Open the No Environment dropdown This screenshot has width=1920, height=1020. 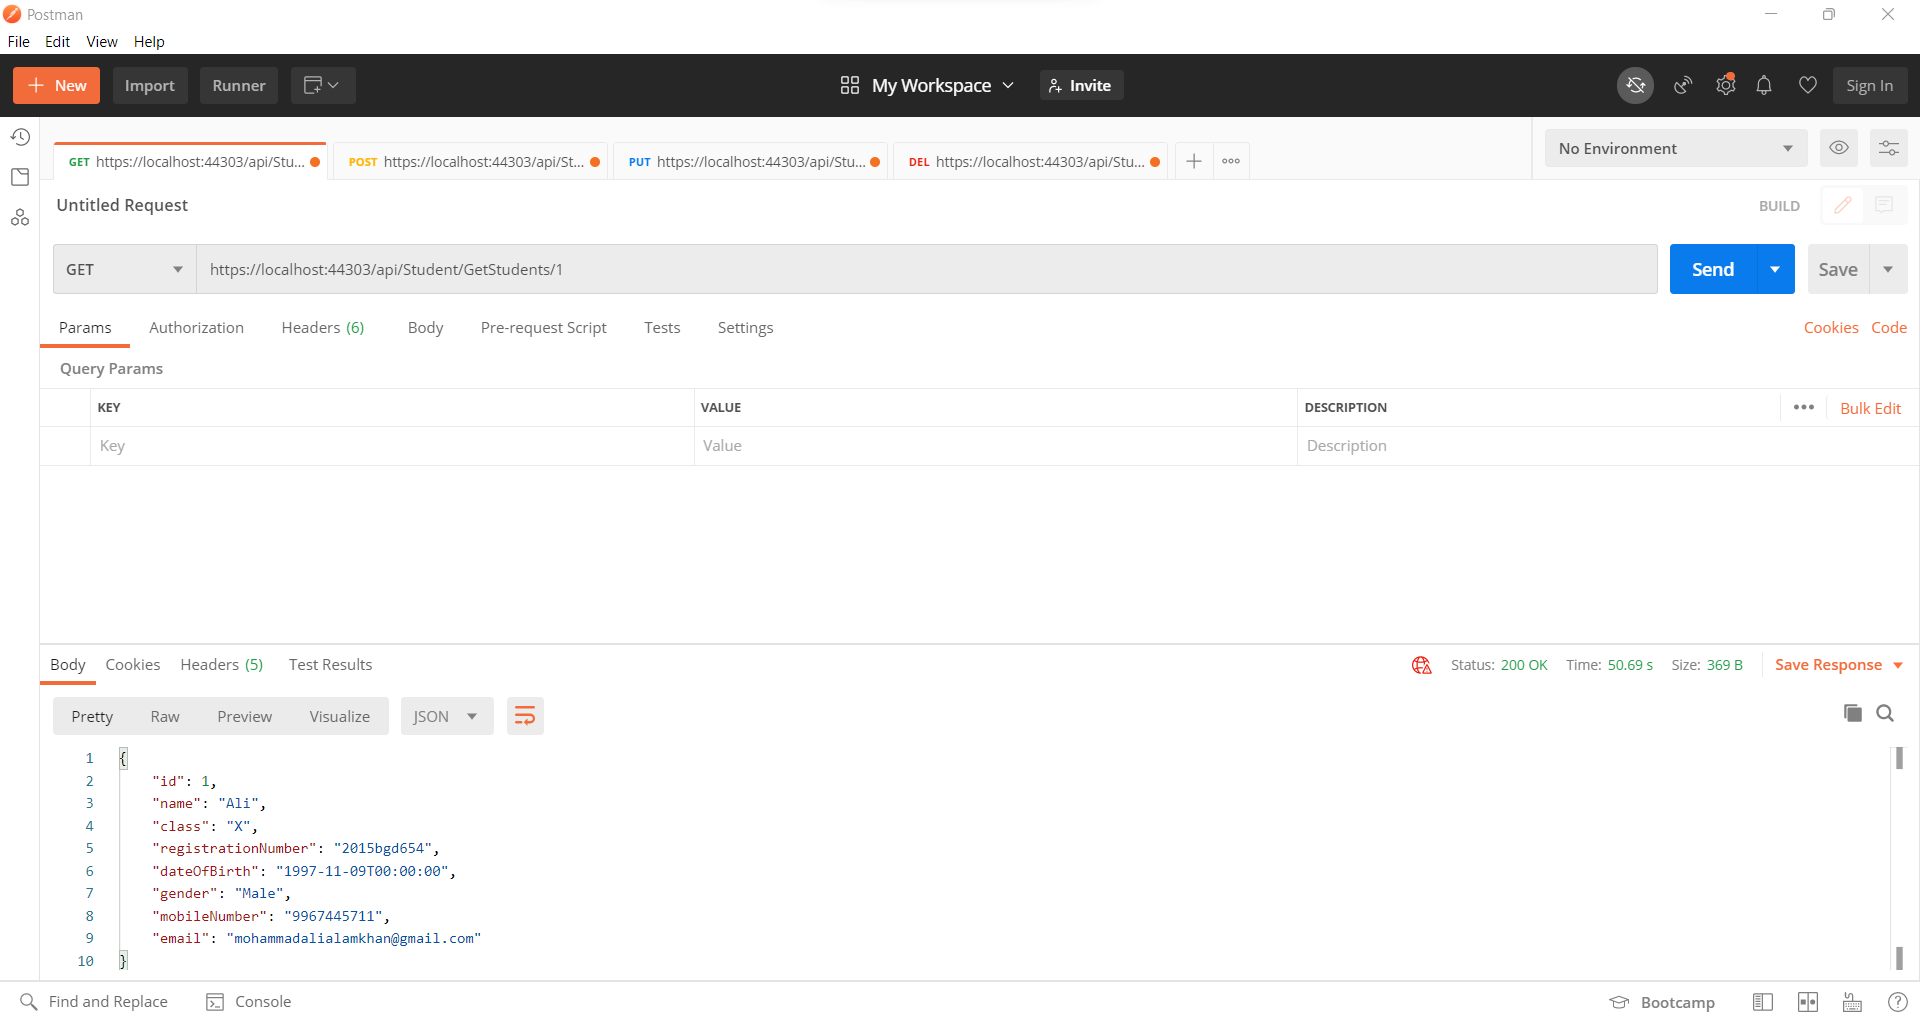[x=1676, y=147]
